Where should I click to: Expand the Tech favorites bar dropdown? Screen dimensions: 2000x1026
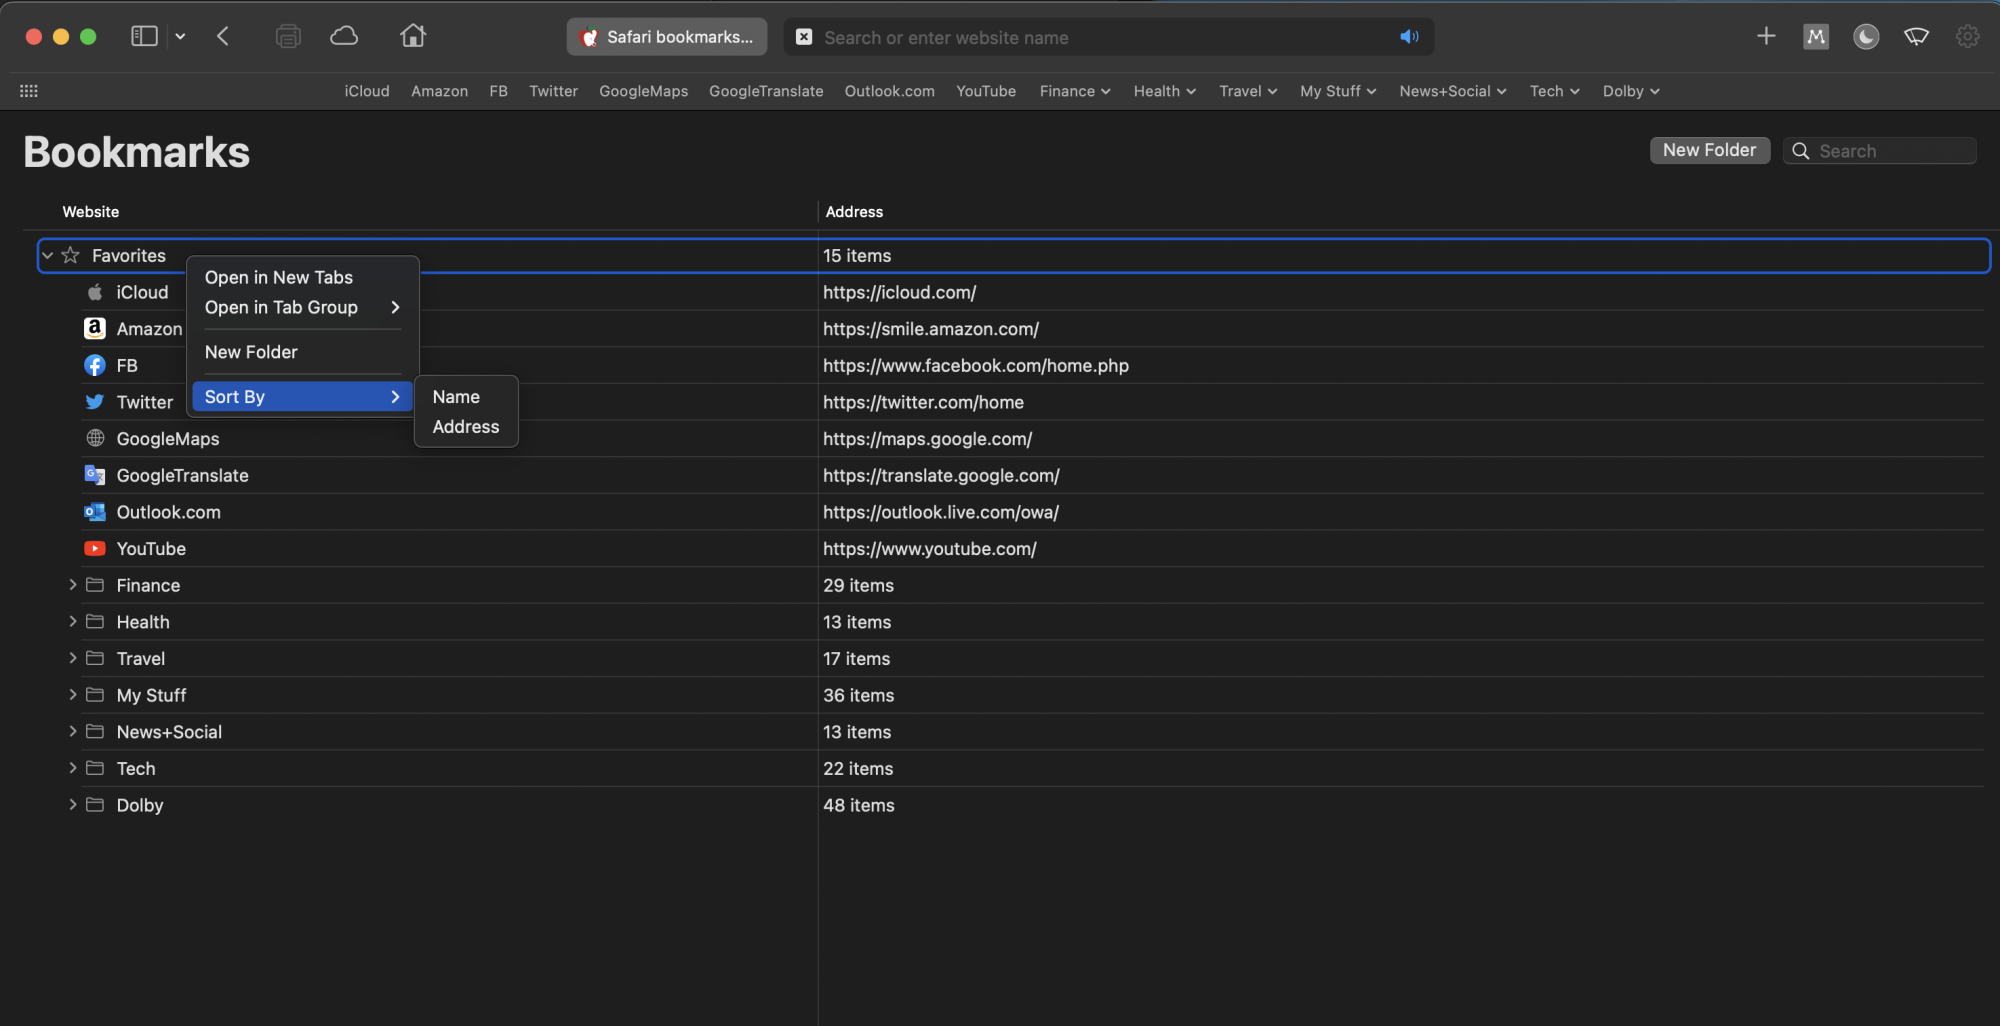(x=1555, y=91)
